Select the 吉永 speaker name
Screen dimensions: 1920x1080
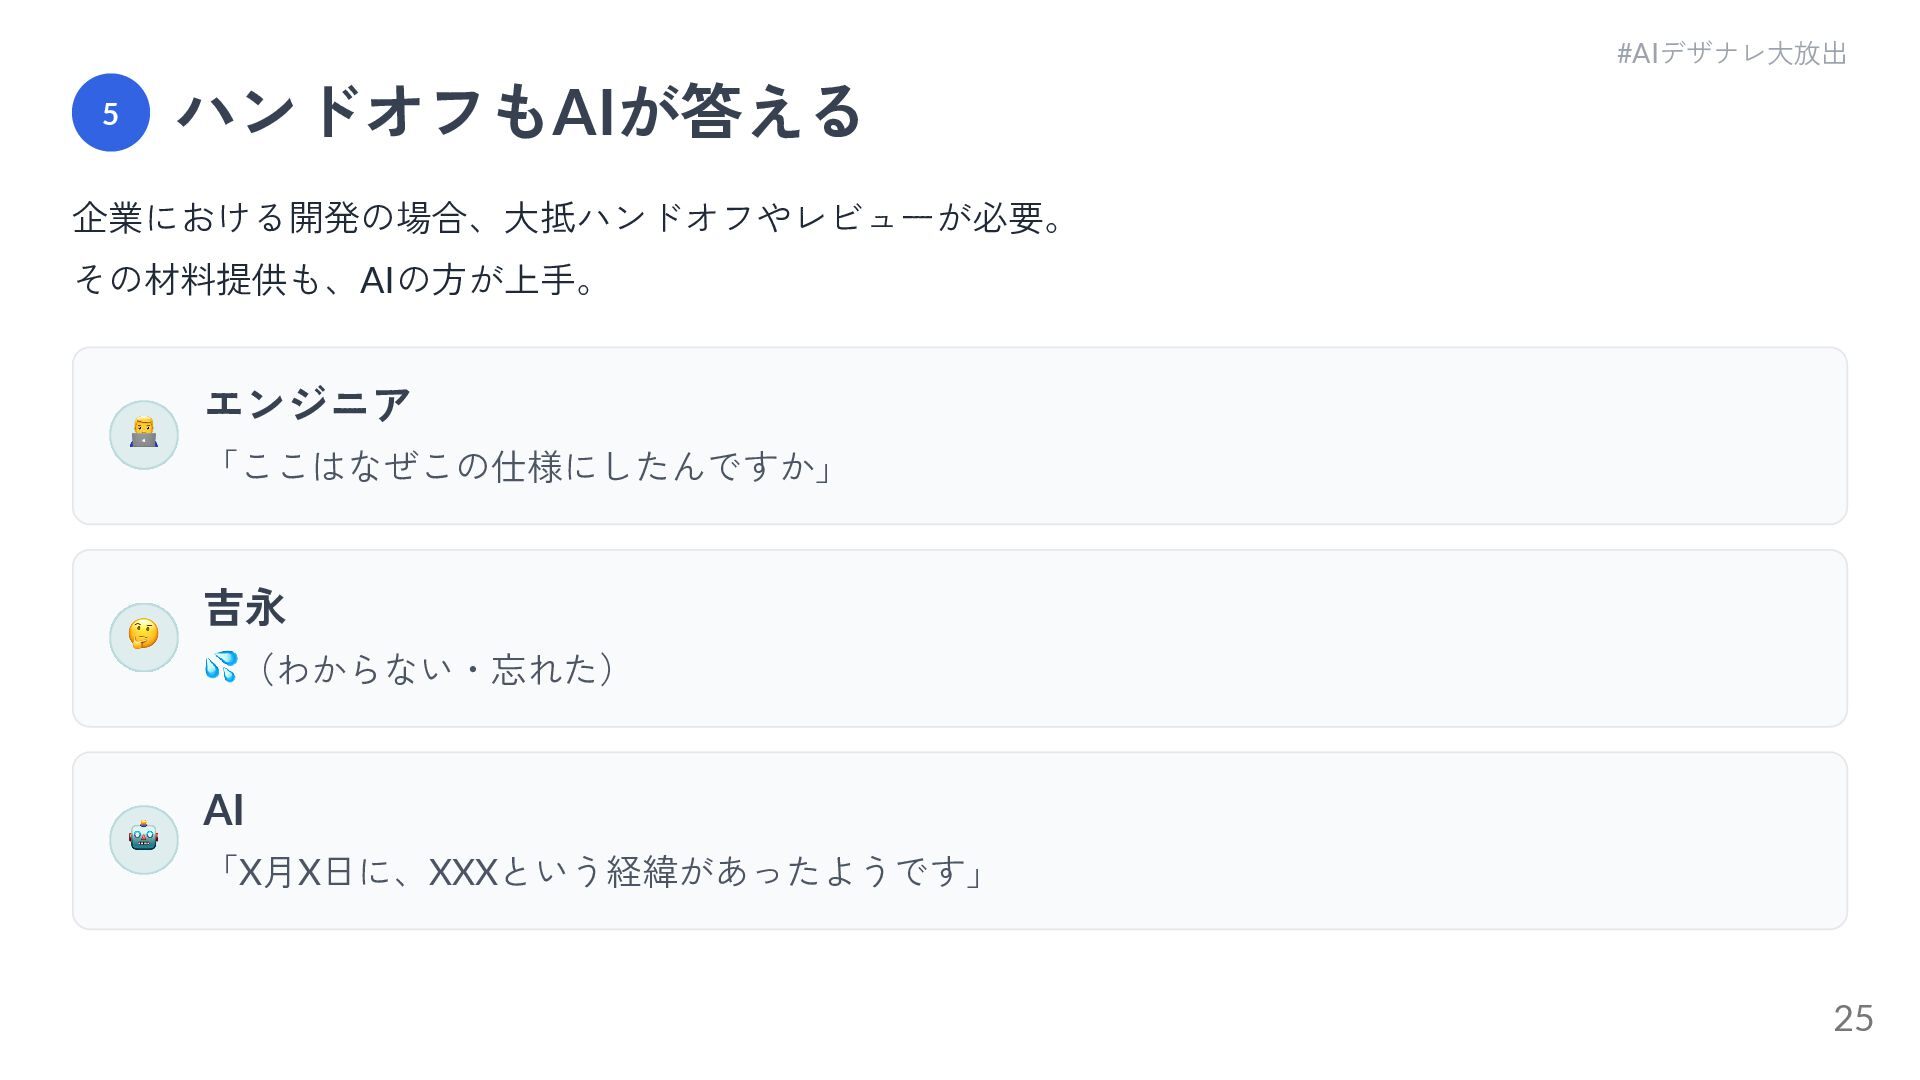245,607
